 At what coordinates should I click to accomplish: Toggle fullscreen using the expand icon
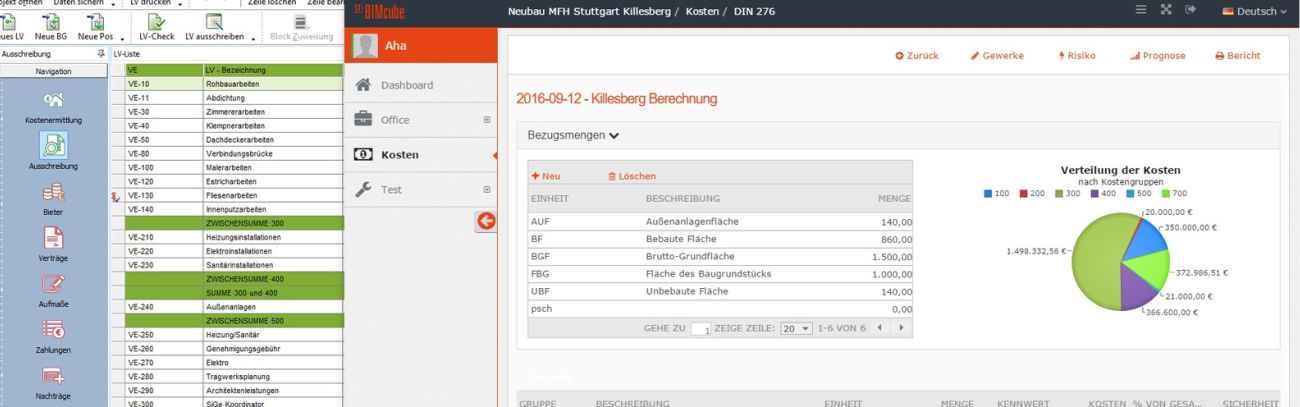tap(1166, 10)
